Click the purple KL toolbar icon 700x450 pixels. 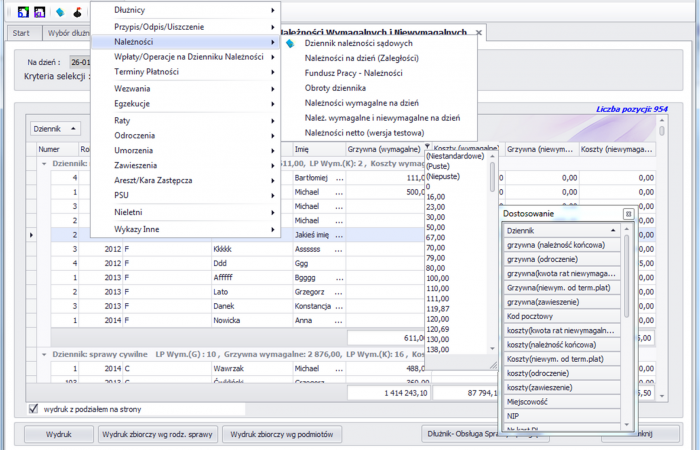coord(39,12)
